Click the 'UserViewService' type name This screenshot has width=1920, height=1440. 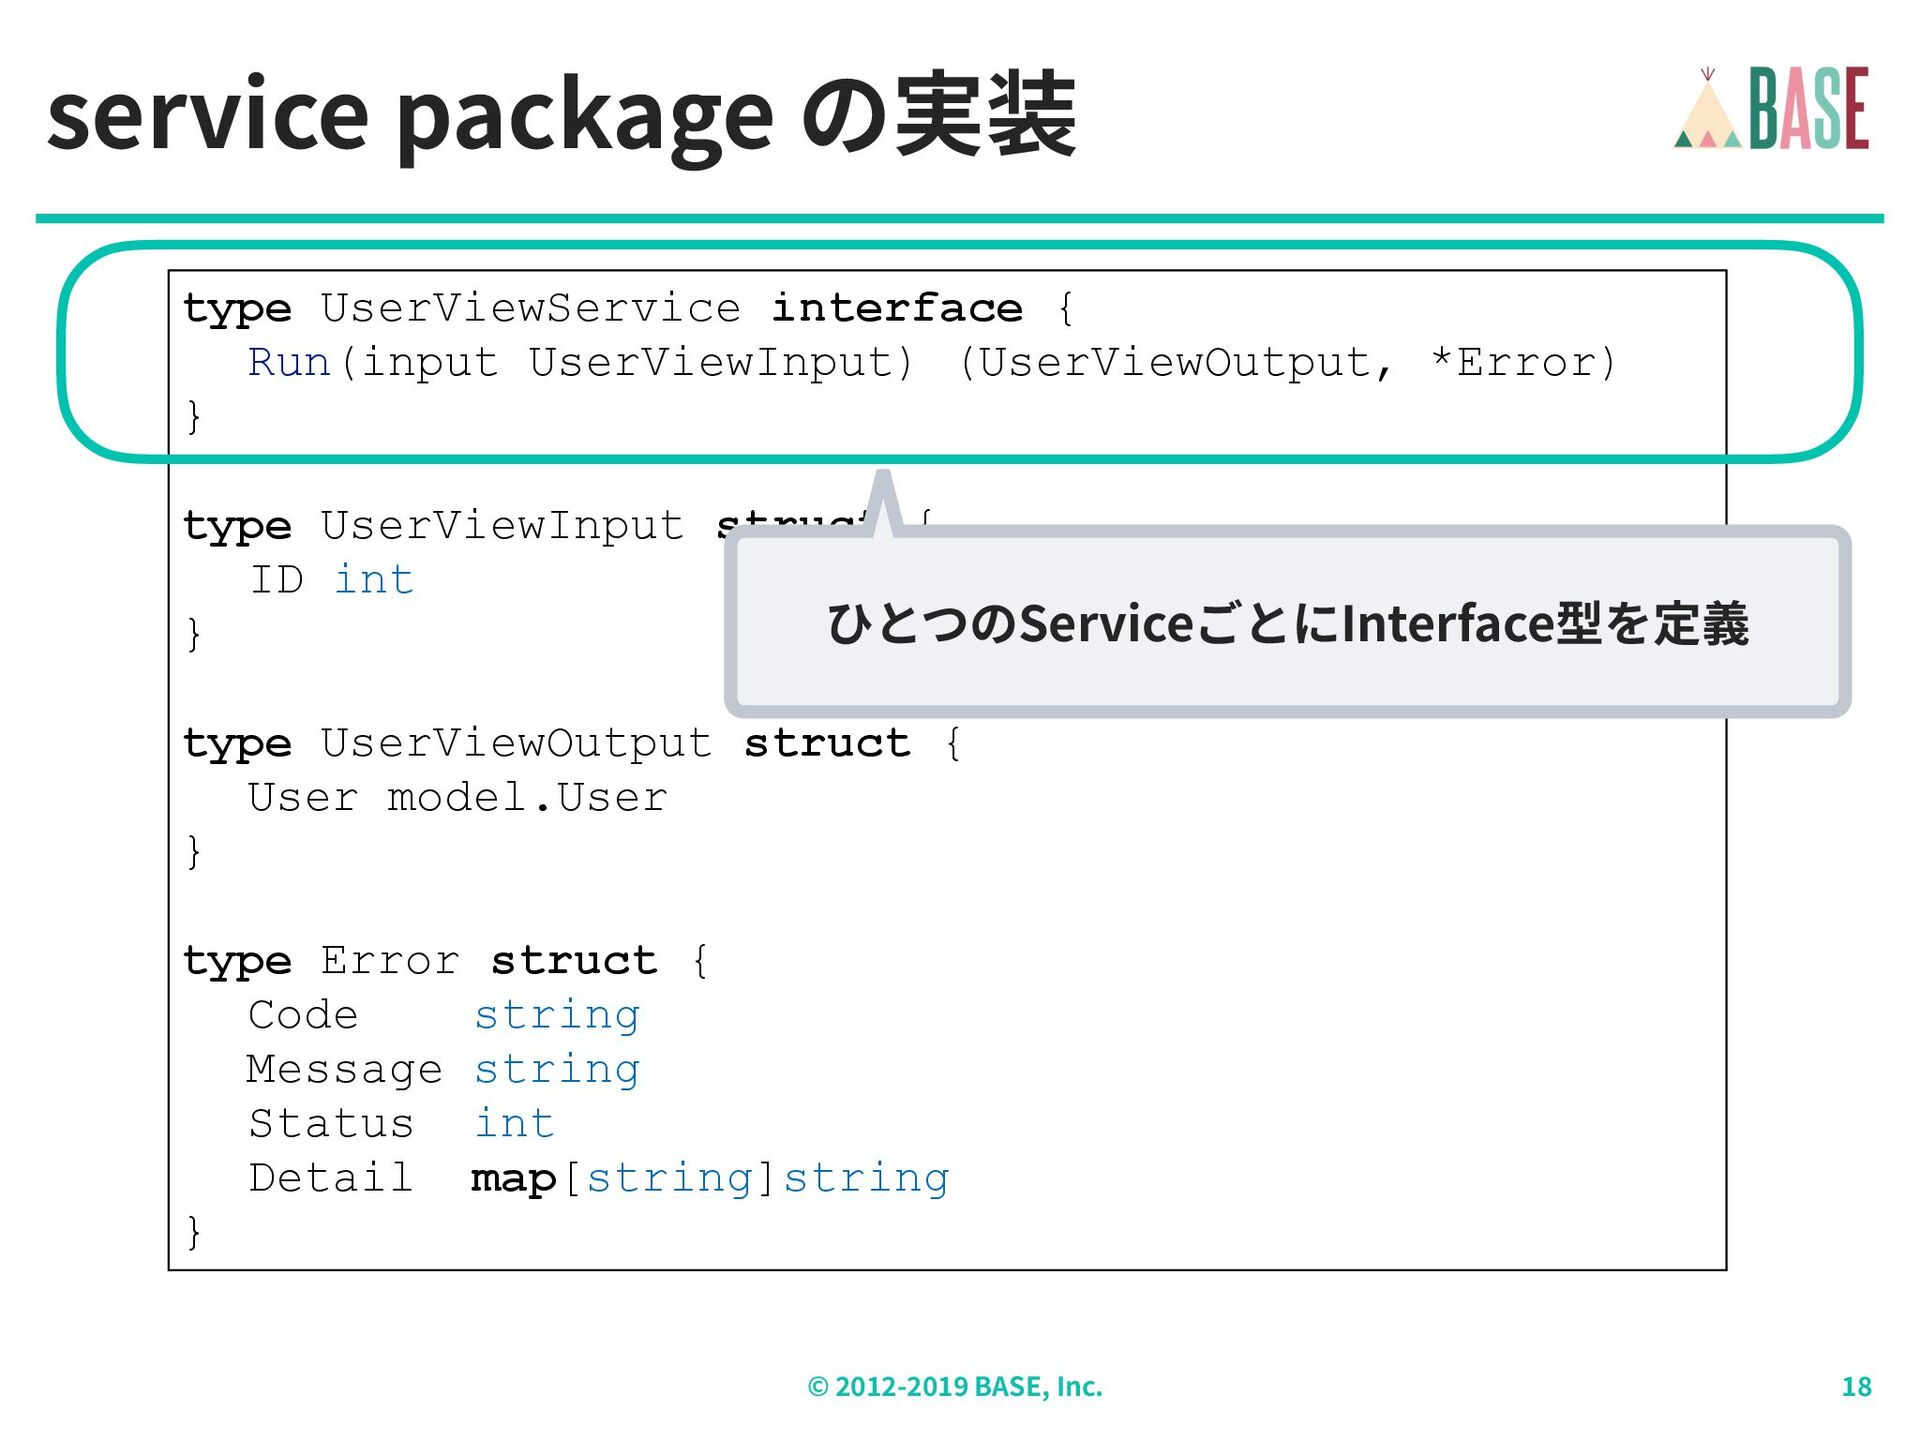point(531,308)
